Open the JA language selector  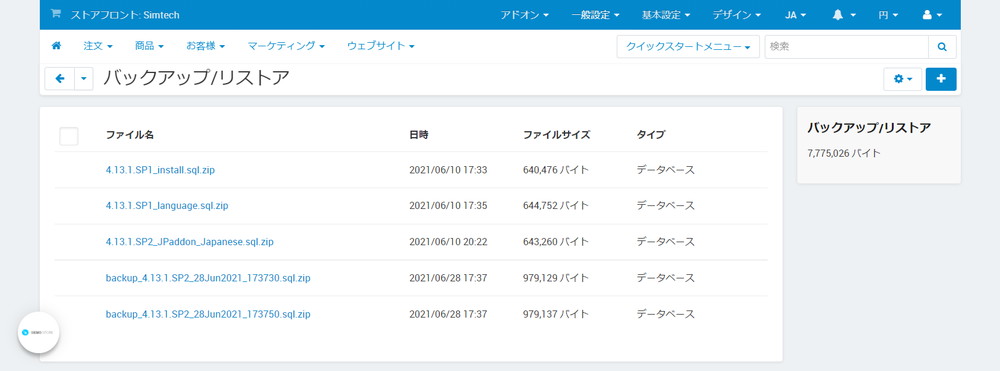pos(795,15)
